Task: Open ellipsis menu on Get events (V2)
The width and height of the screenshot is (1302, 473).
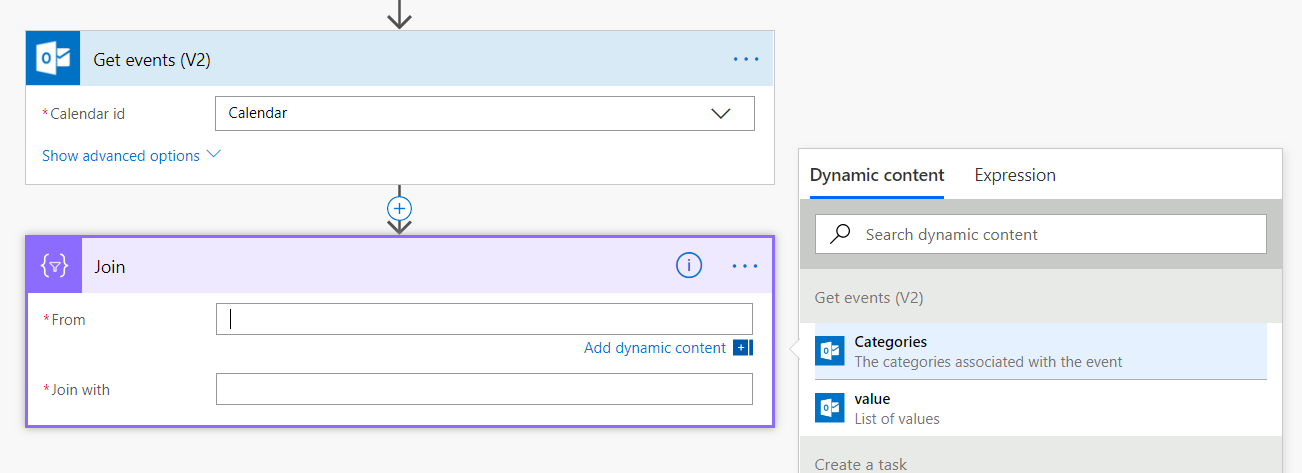Action: pos(746,59)
